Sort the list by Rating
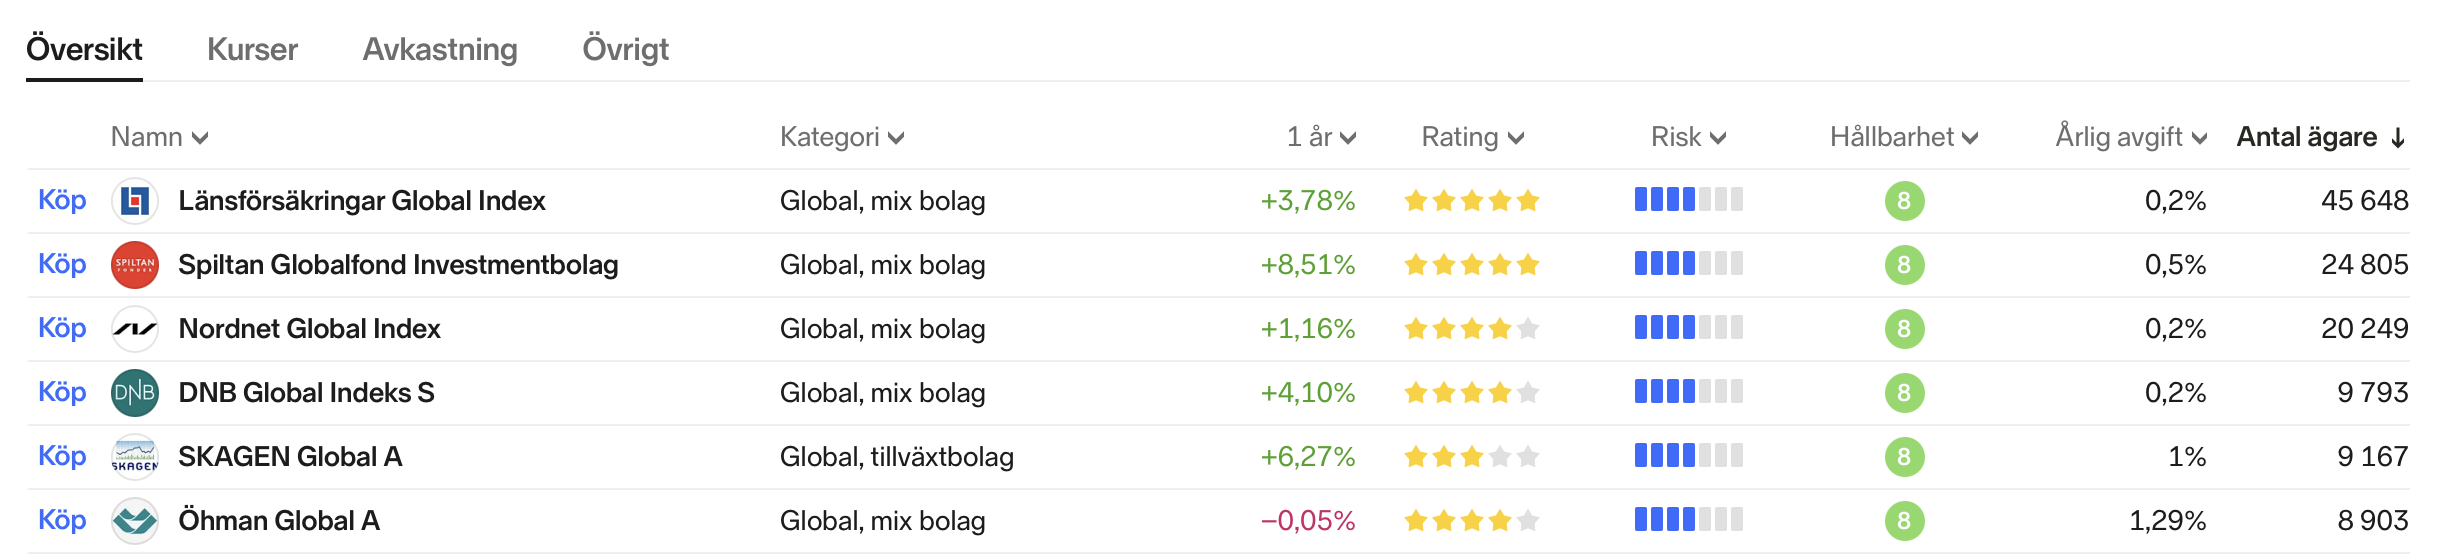This screenshot has width=2444, height=554. tap(1472, 137)
